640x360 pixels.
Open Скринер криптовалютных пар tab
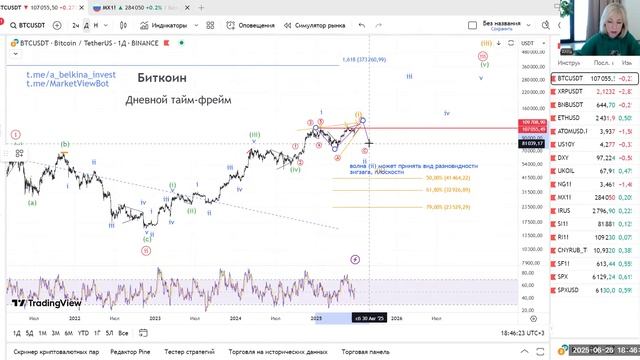click(56, 351)
